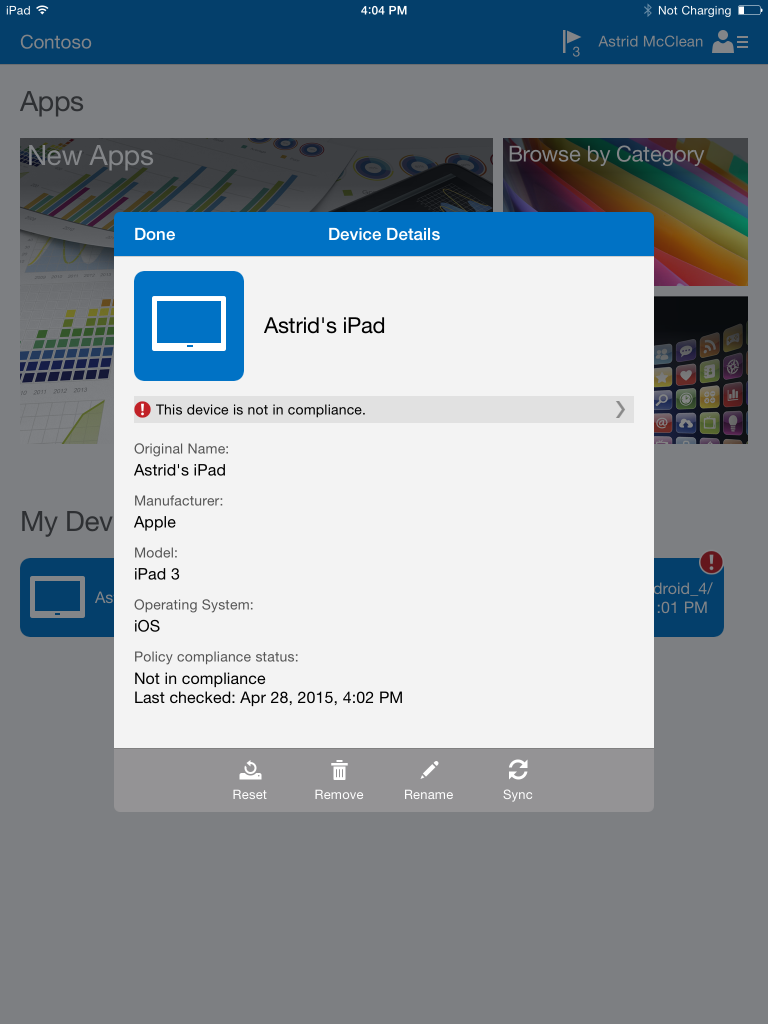
Task: Tap Bluetooth icon in status bar
Action: click(648, 10)
